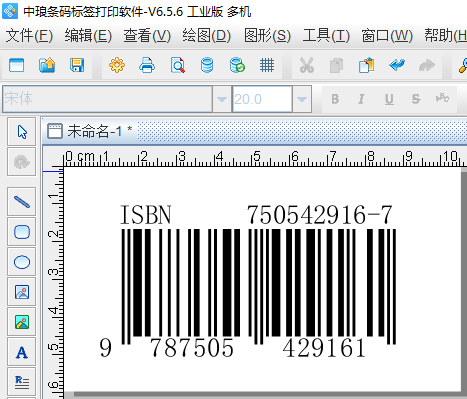Toggle italic formatting
The height and width of the screenshot is (399, 467).
(361, 99)
